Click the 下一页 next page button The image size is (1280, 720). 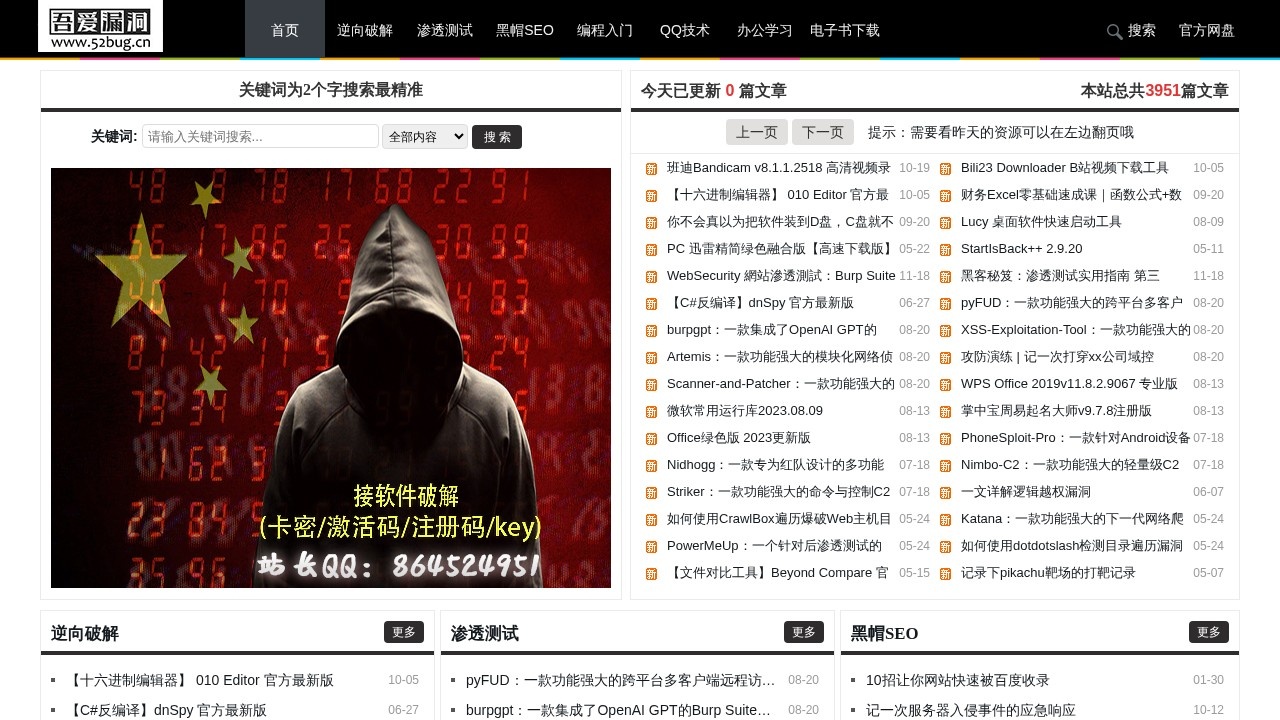[822, 131]
